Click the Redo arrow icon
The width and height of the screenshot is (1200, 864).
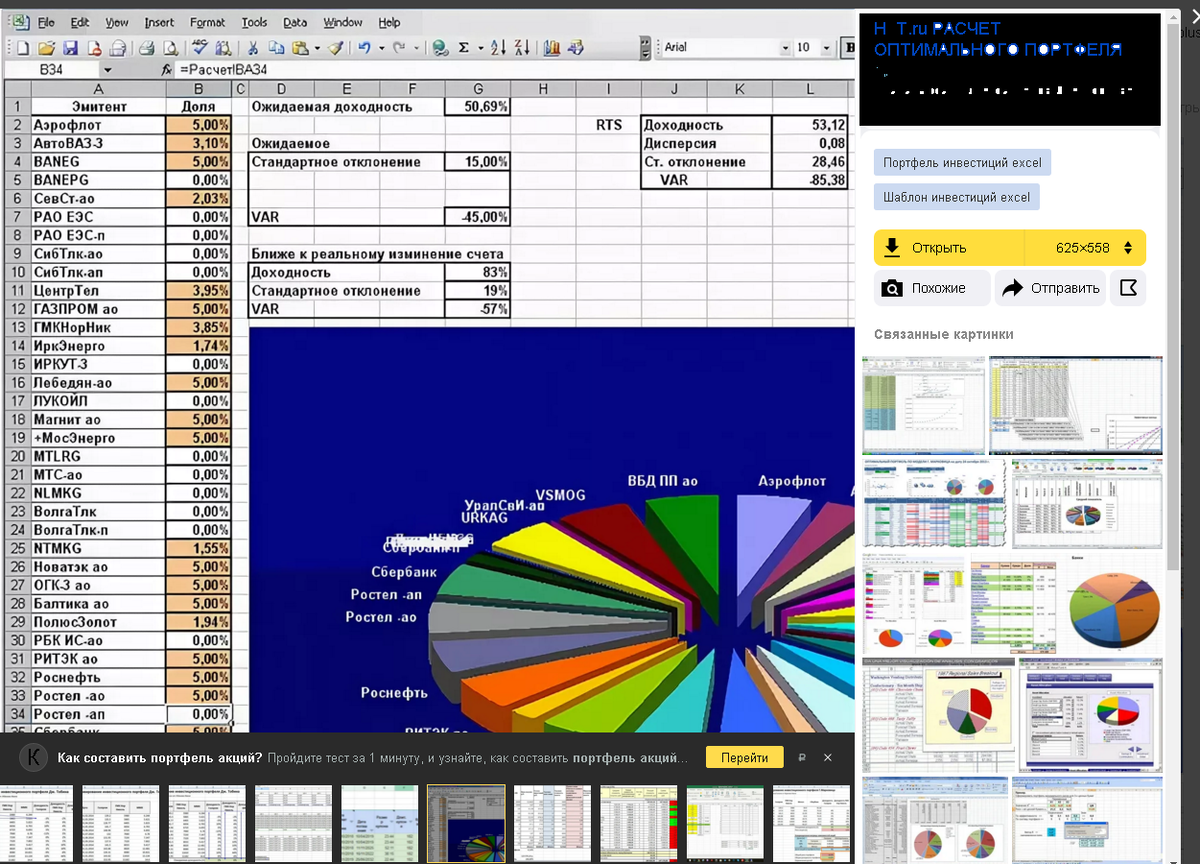tap(399, 48)
